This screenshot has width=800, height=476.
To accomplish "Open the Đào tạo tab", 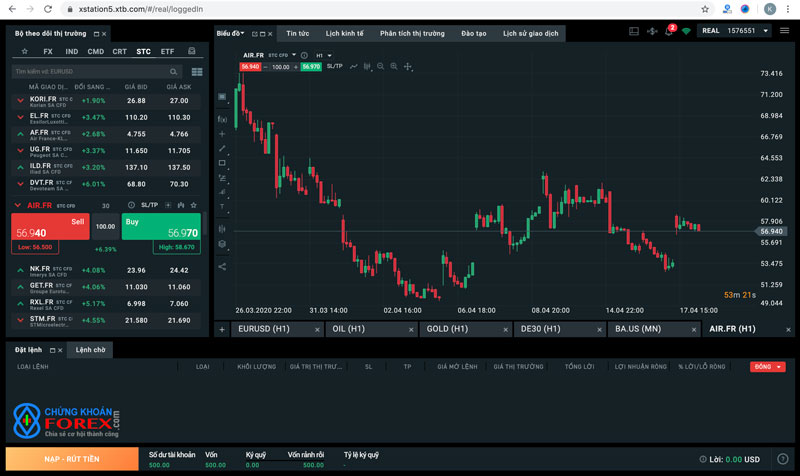I will (473, 33).
